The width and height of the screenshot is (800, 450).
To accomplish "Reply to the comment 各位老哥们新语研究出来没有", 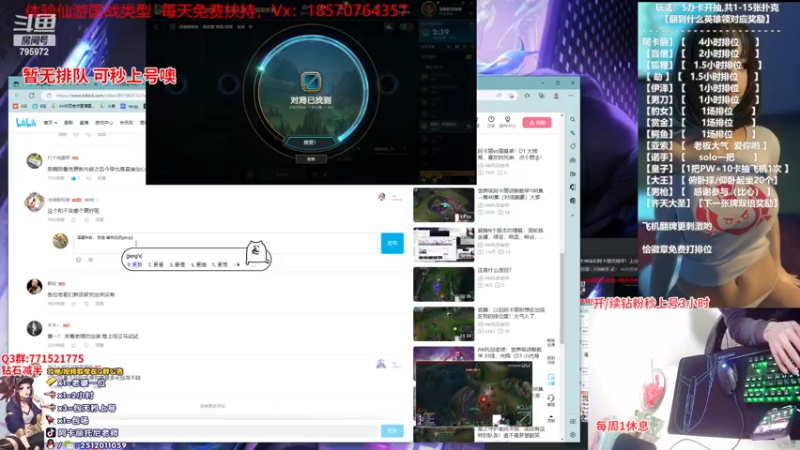I will 99,304.
